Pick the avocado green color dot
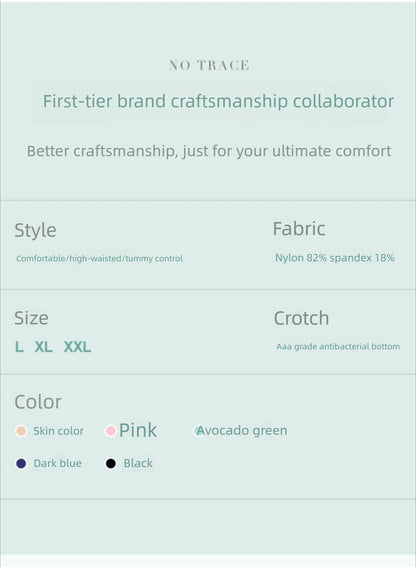Screen dimensions: 416x567 click(x=199, y=431)
